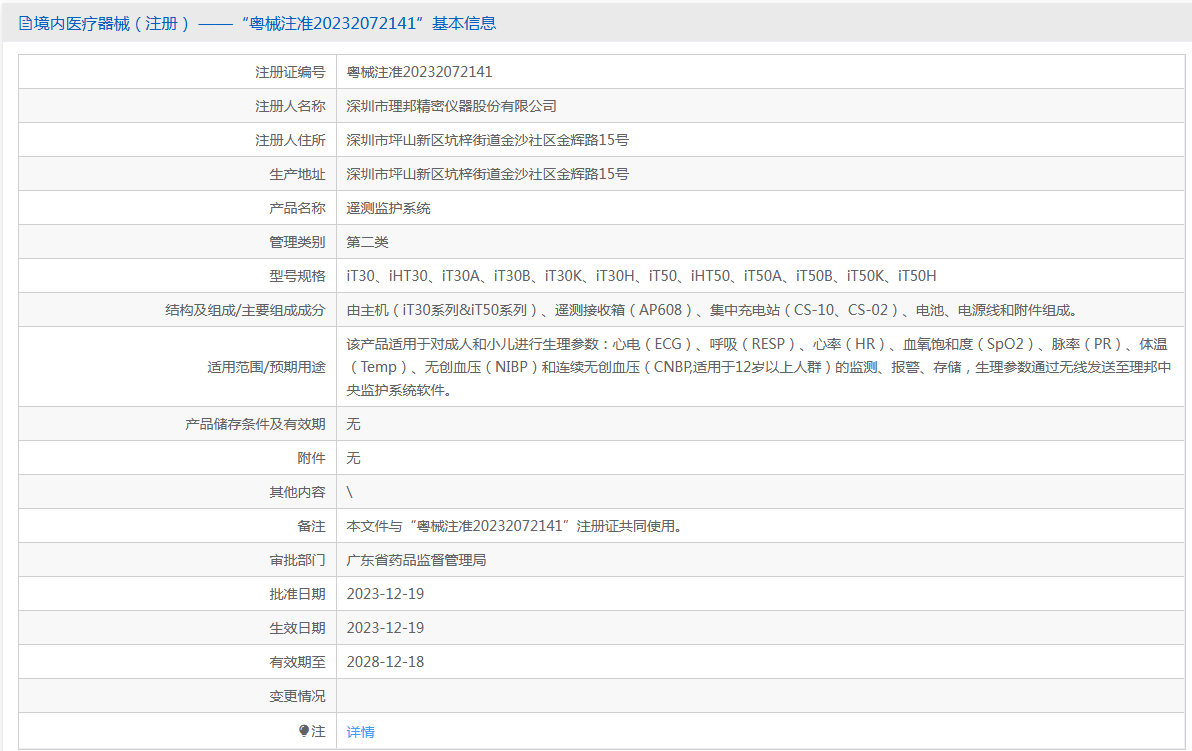Click the date 2023-12-19 in the 生效日期 row
1192x751 pixels.
point(385,628)
